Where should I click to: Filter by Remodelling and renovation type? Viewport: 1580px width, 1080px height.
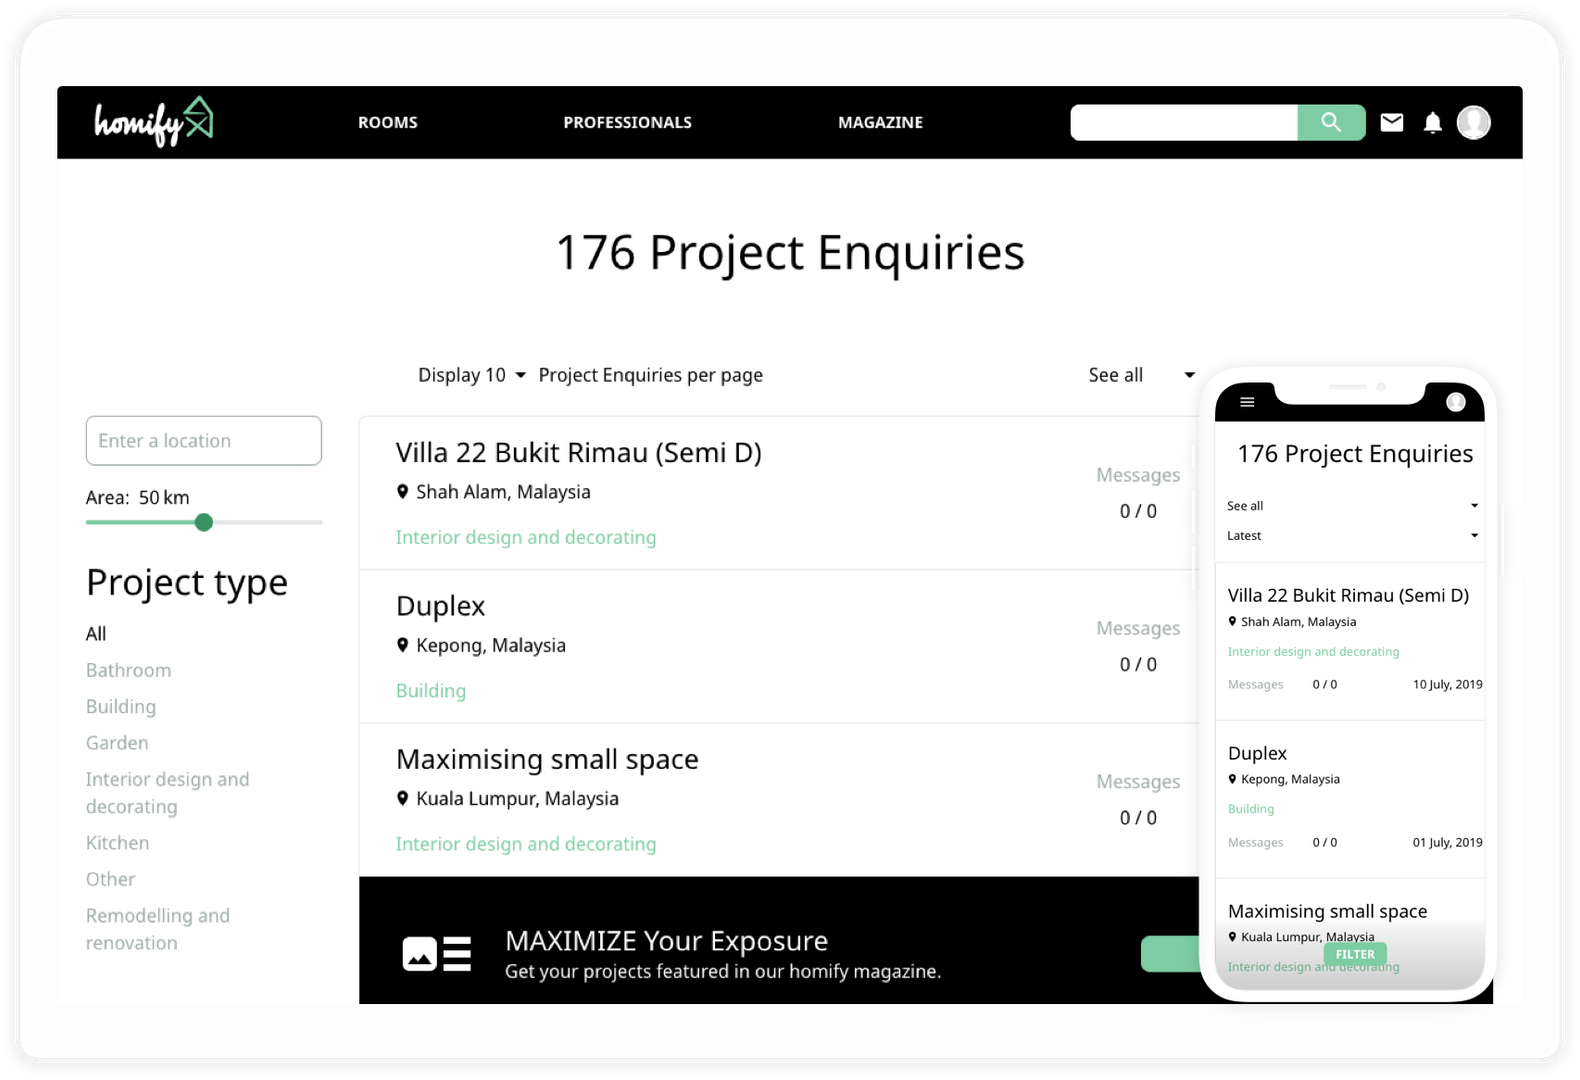pyautogui.click(x=157, y=929)
